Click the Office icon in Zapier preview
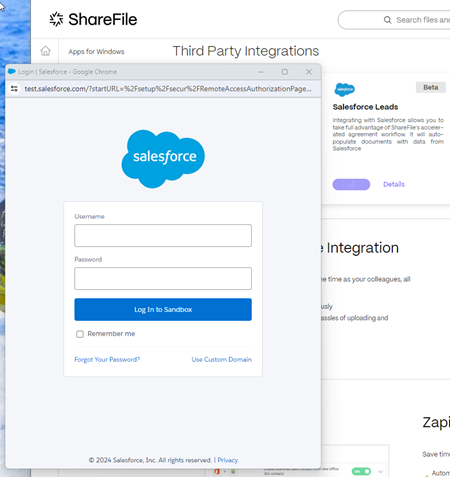 [x=217, y=471]
